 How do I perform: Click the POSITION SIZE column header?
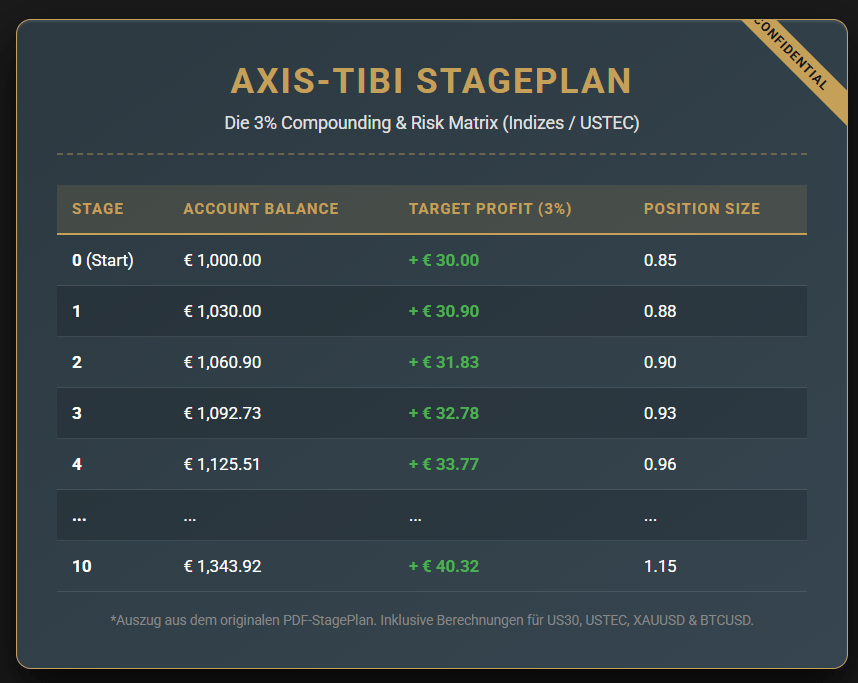702,209
